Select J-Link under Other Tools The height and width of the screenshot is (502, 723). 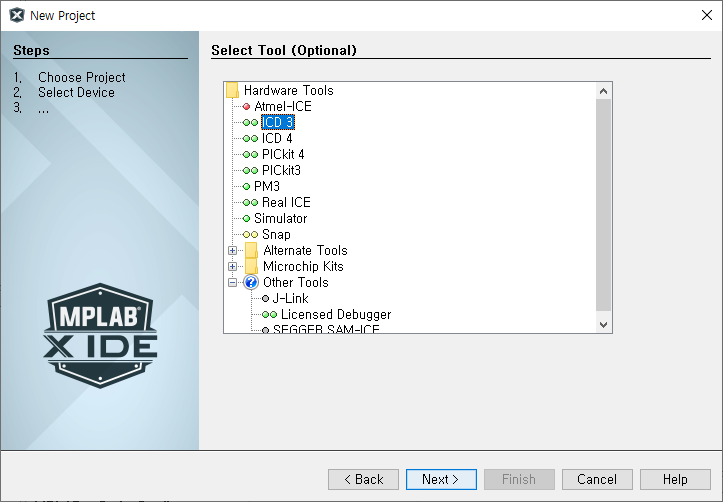[290, 299]
